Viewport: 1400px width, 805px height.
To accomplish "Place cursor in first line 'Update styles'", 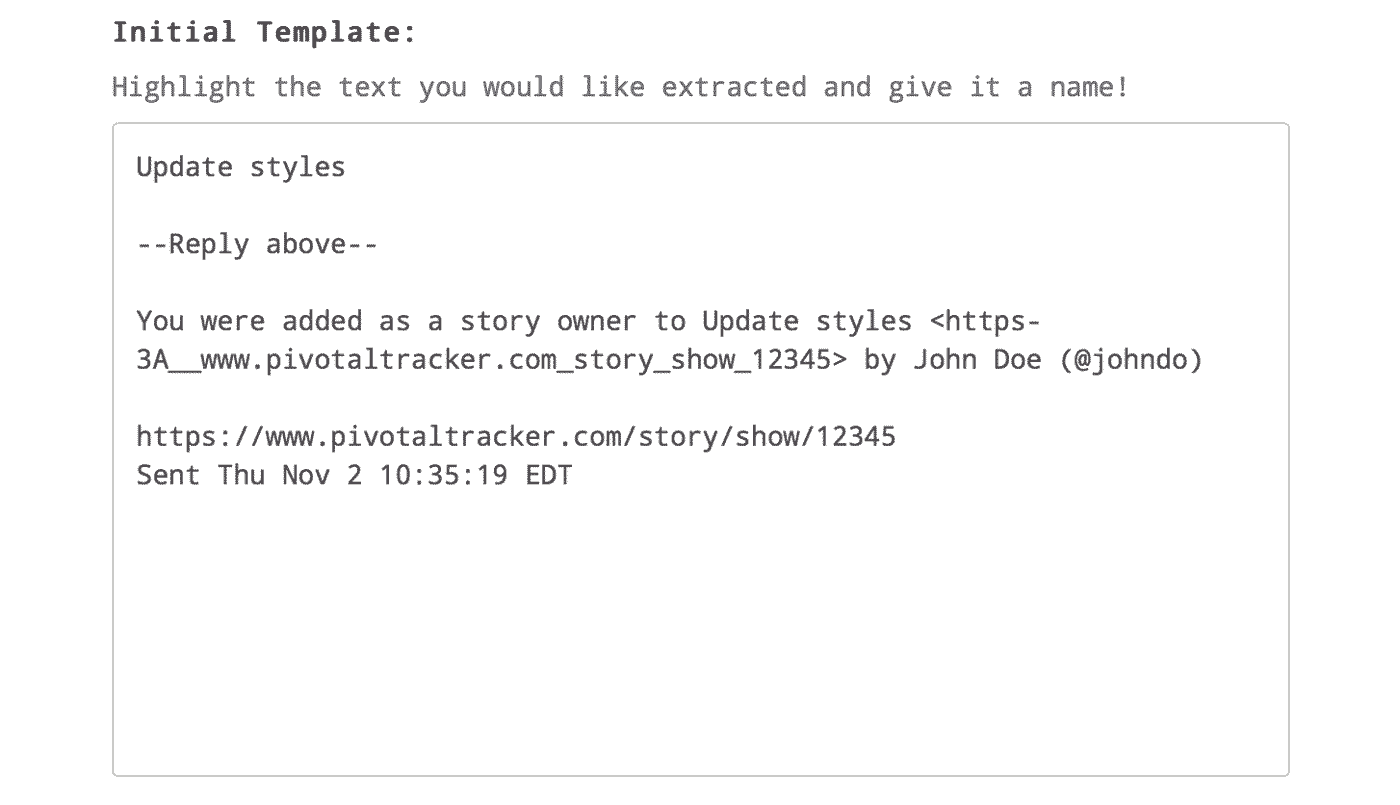I will [x=240, y=167].
